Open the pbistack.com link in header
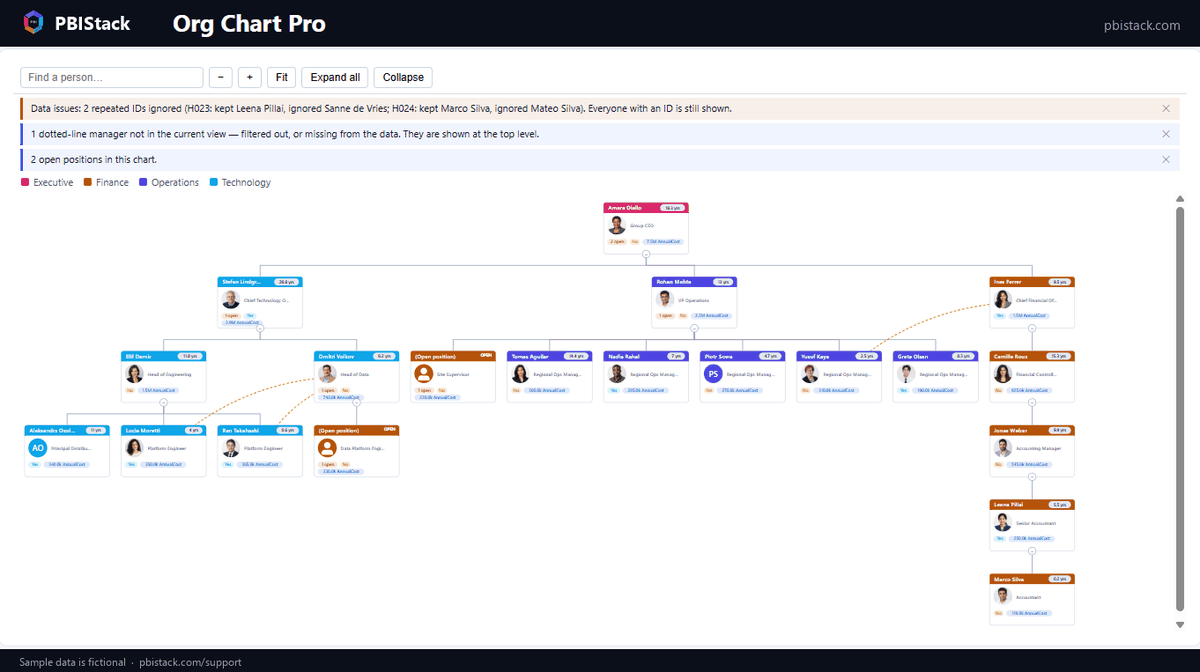The image size is (1200, 672). (1140, 25)
